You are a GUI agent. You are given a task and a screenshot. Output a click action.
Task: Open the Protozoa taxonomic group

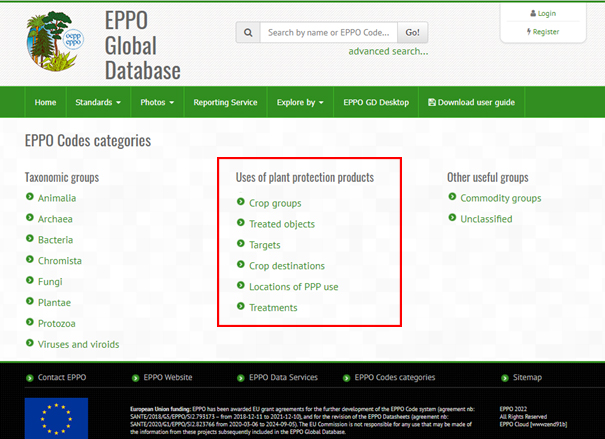(57, 323)
